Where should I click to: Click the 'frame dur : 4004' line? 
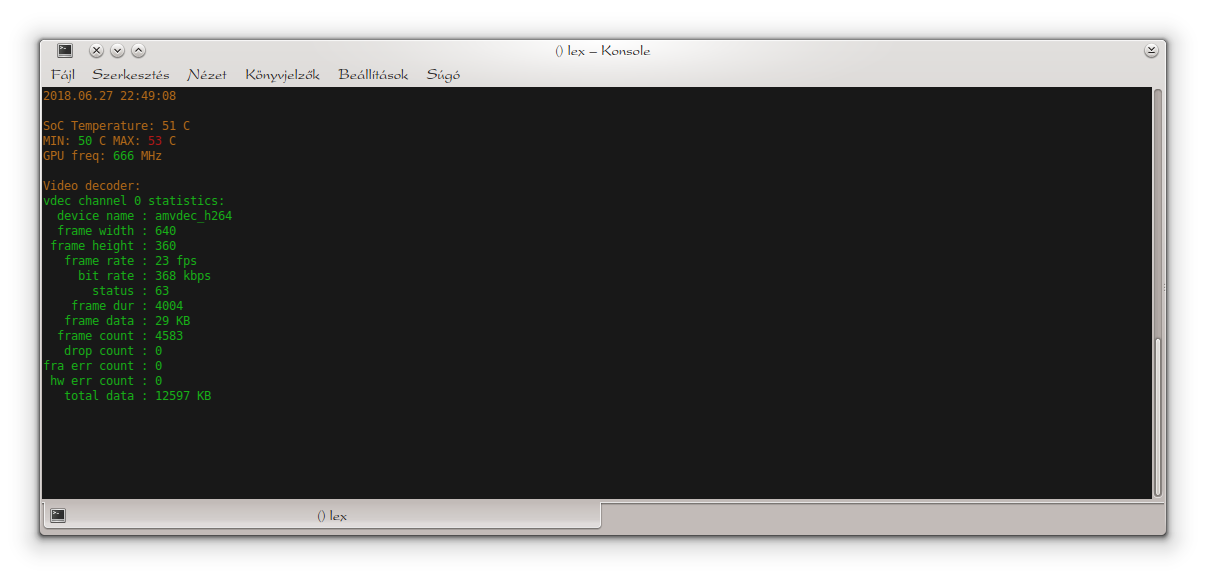tap(127, 306)
